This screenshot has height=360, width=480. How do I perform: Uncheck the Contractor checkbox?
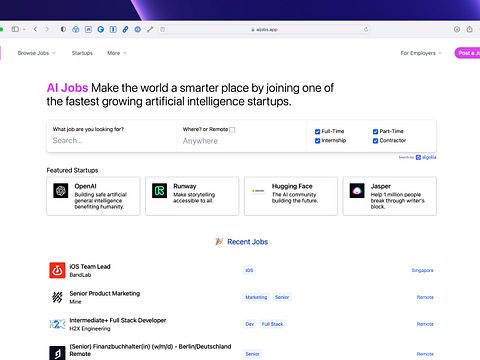tap(375, 141)
